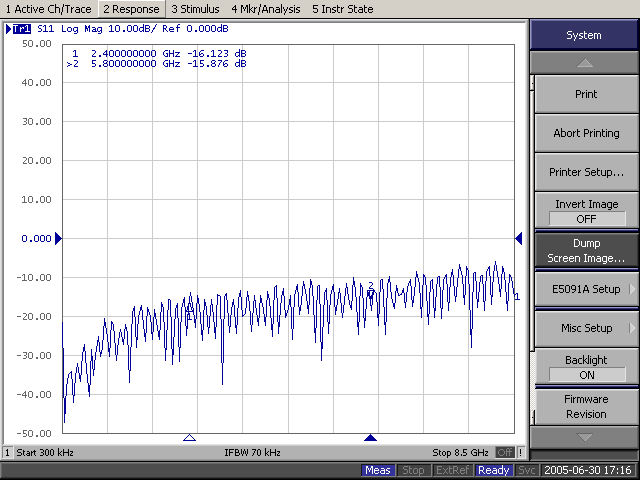
Task: Click the Log Mag format label
Action: point(82,29)
